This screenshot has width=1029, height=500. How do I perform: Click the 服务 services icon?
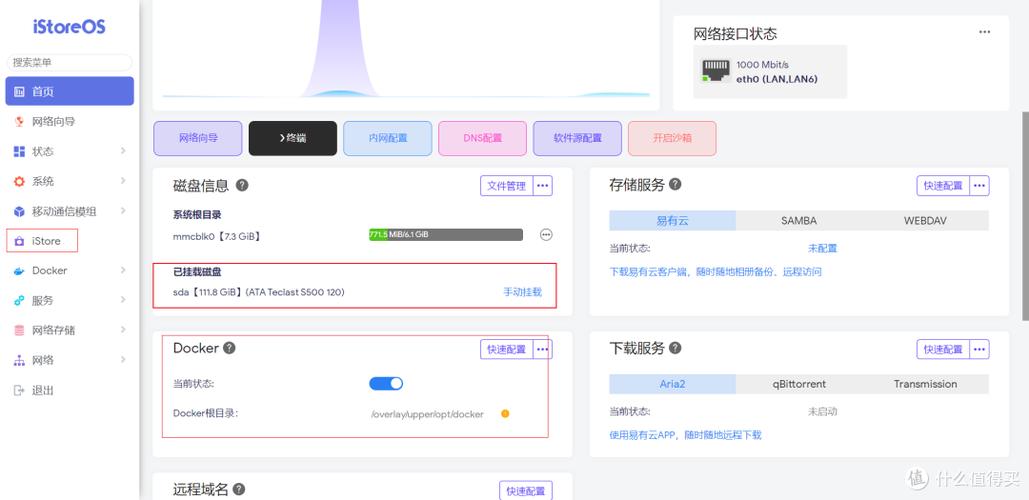tap(19, 301)
